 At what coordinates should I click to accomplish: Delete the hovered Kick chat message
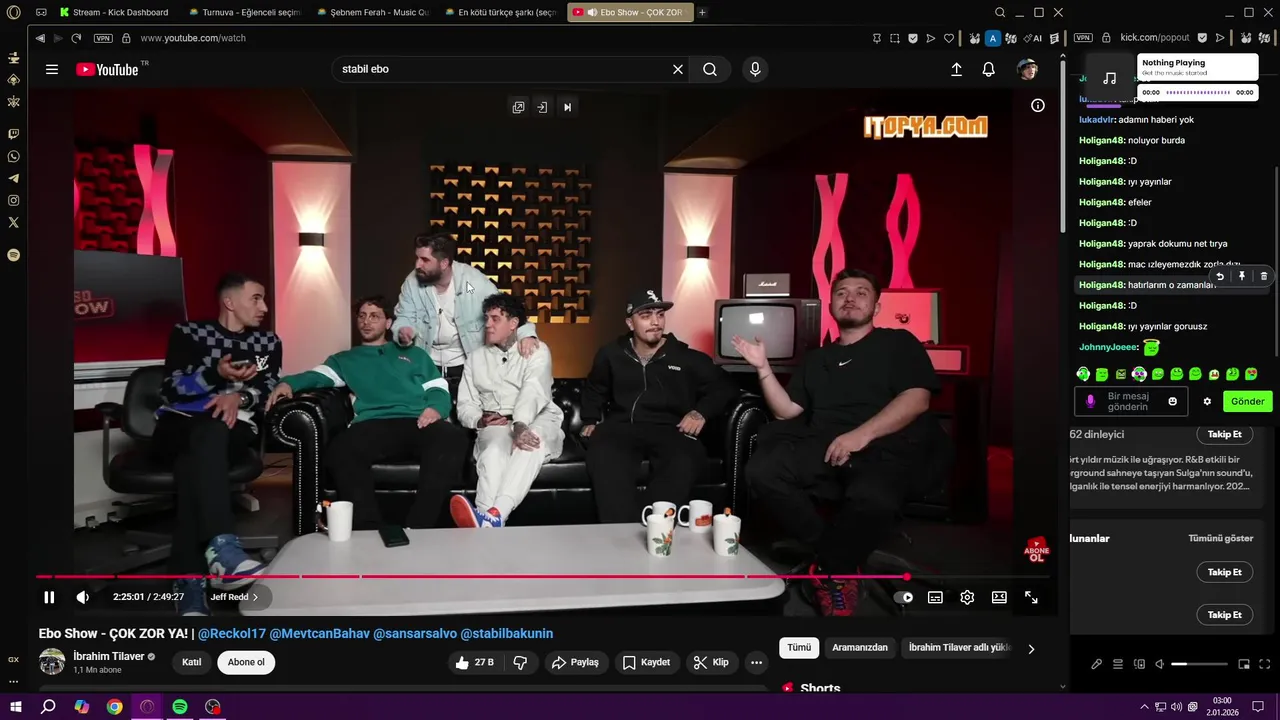tap(1264, 276)
